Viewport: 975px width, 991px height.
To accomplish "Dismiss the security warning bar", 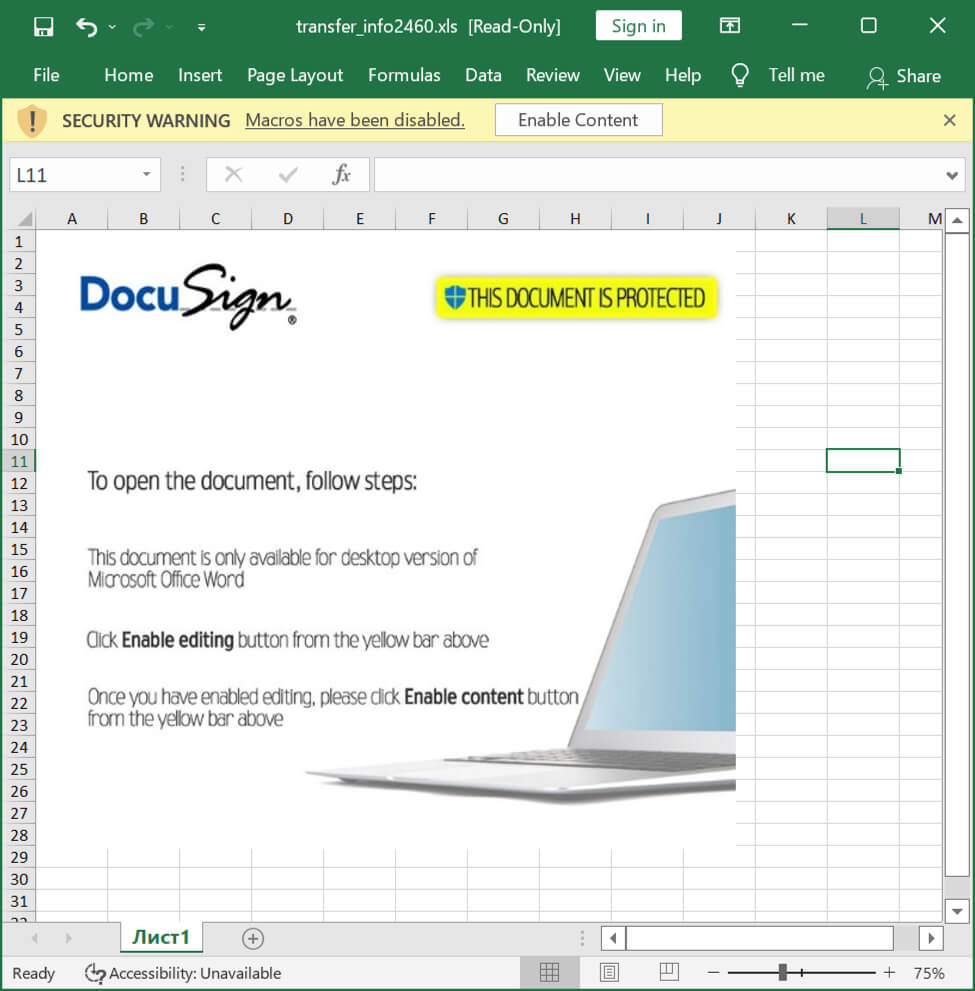I will 949,120.
